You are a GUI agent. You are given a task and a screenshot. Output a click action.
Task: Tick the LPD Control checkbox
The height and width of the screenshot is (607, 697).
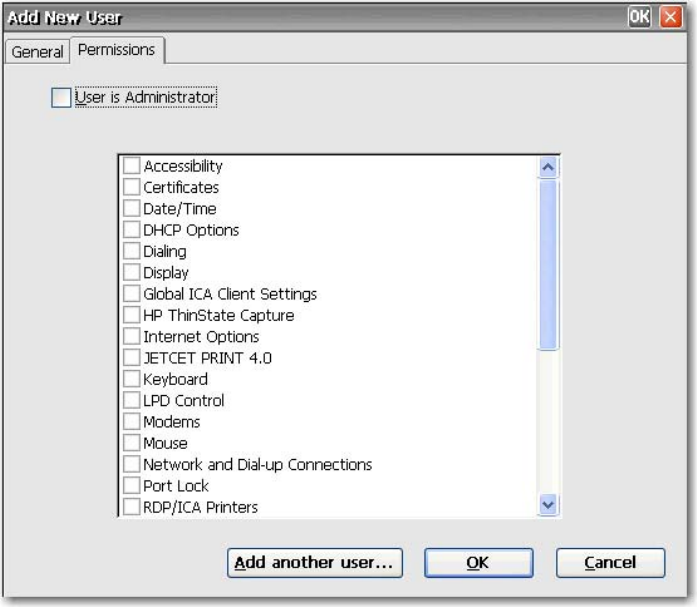tap(132, 400)
